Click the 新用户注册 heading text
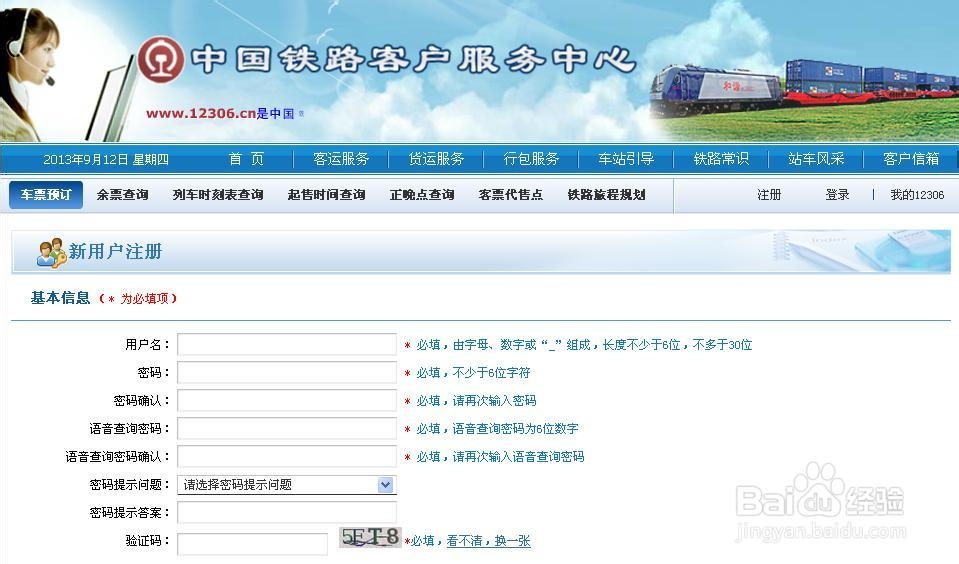The width and height of the screenshot is (959, 564). (115, 251)
